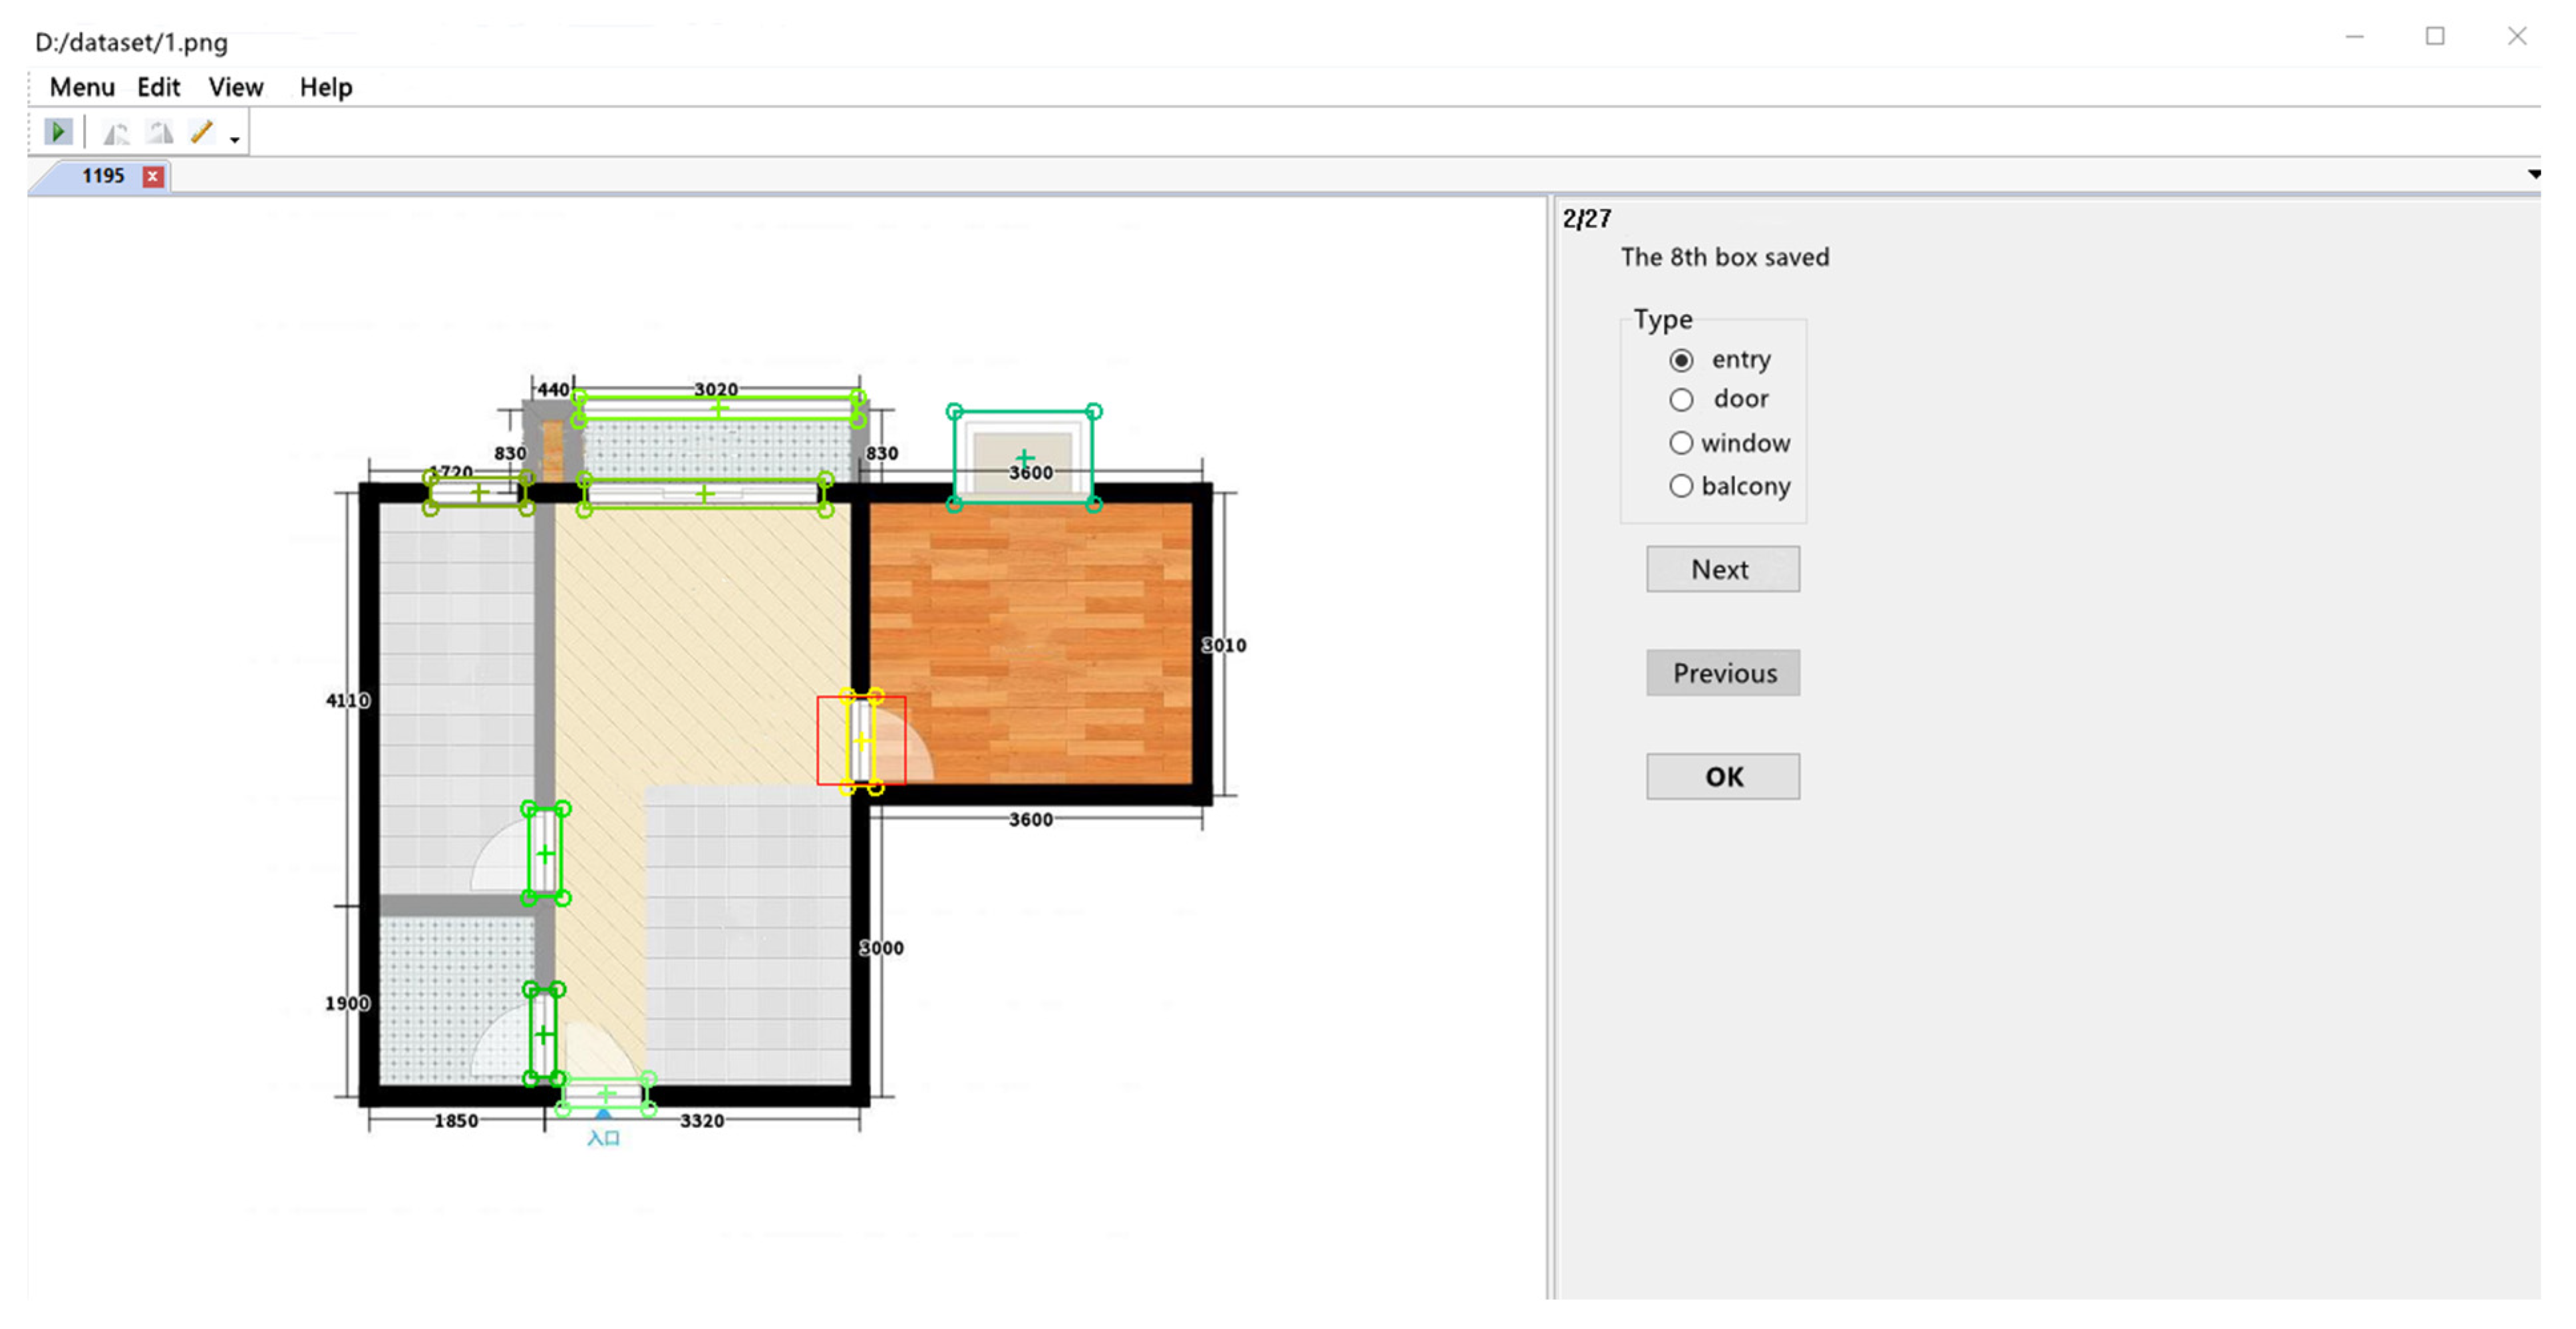Image resolution: width=2576 pixels, height=1329 pixels.
Task: Click the green play icon in toolbar
Action: click(59, 132)
